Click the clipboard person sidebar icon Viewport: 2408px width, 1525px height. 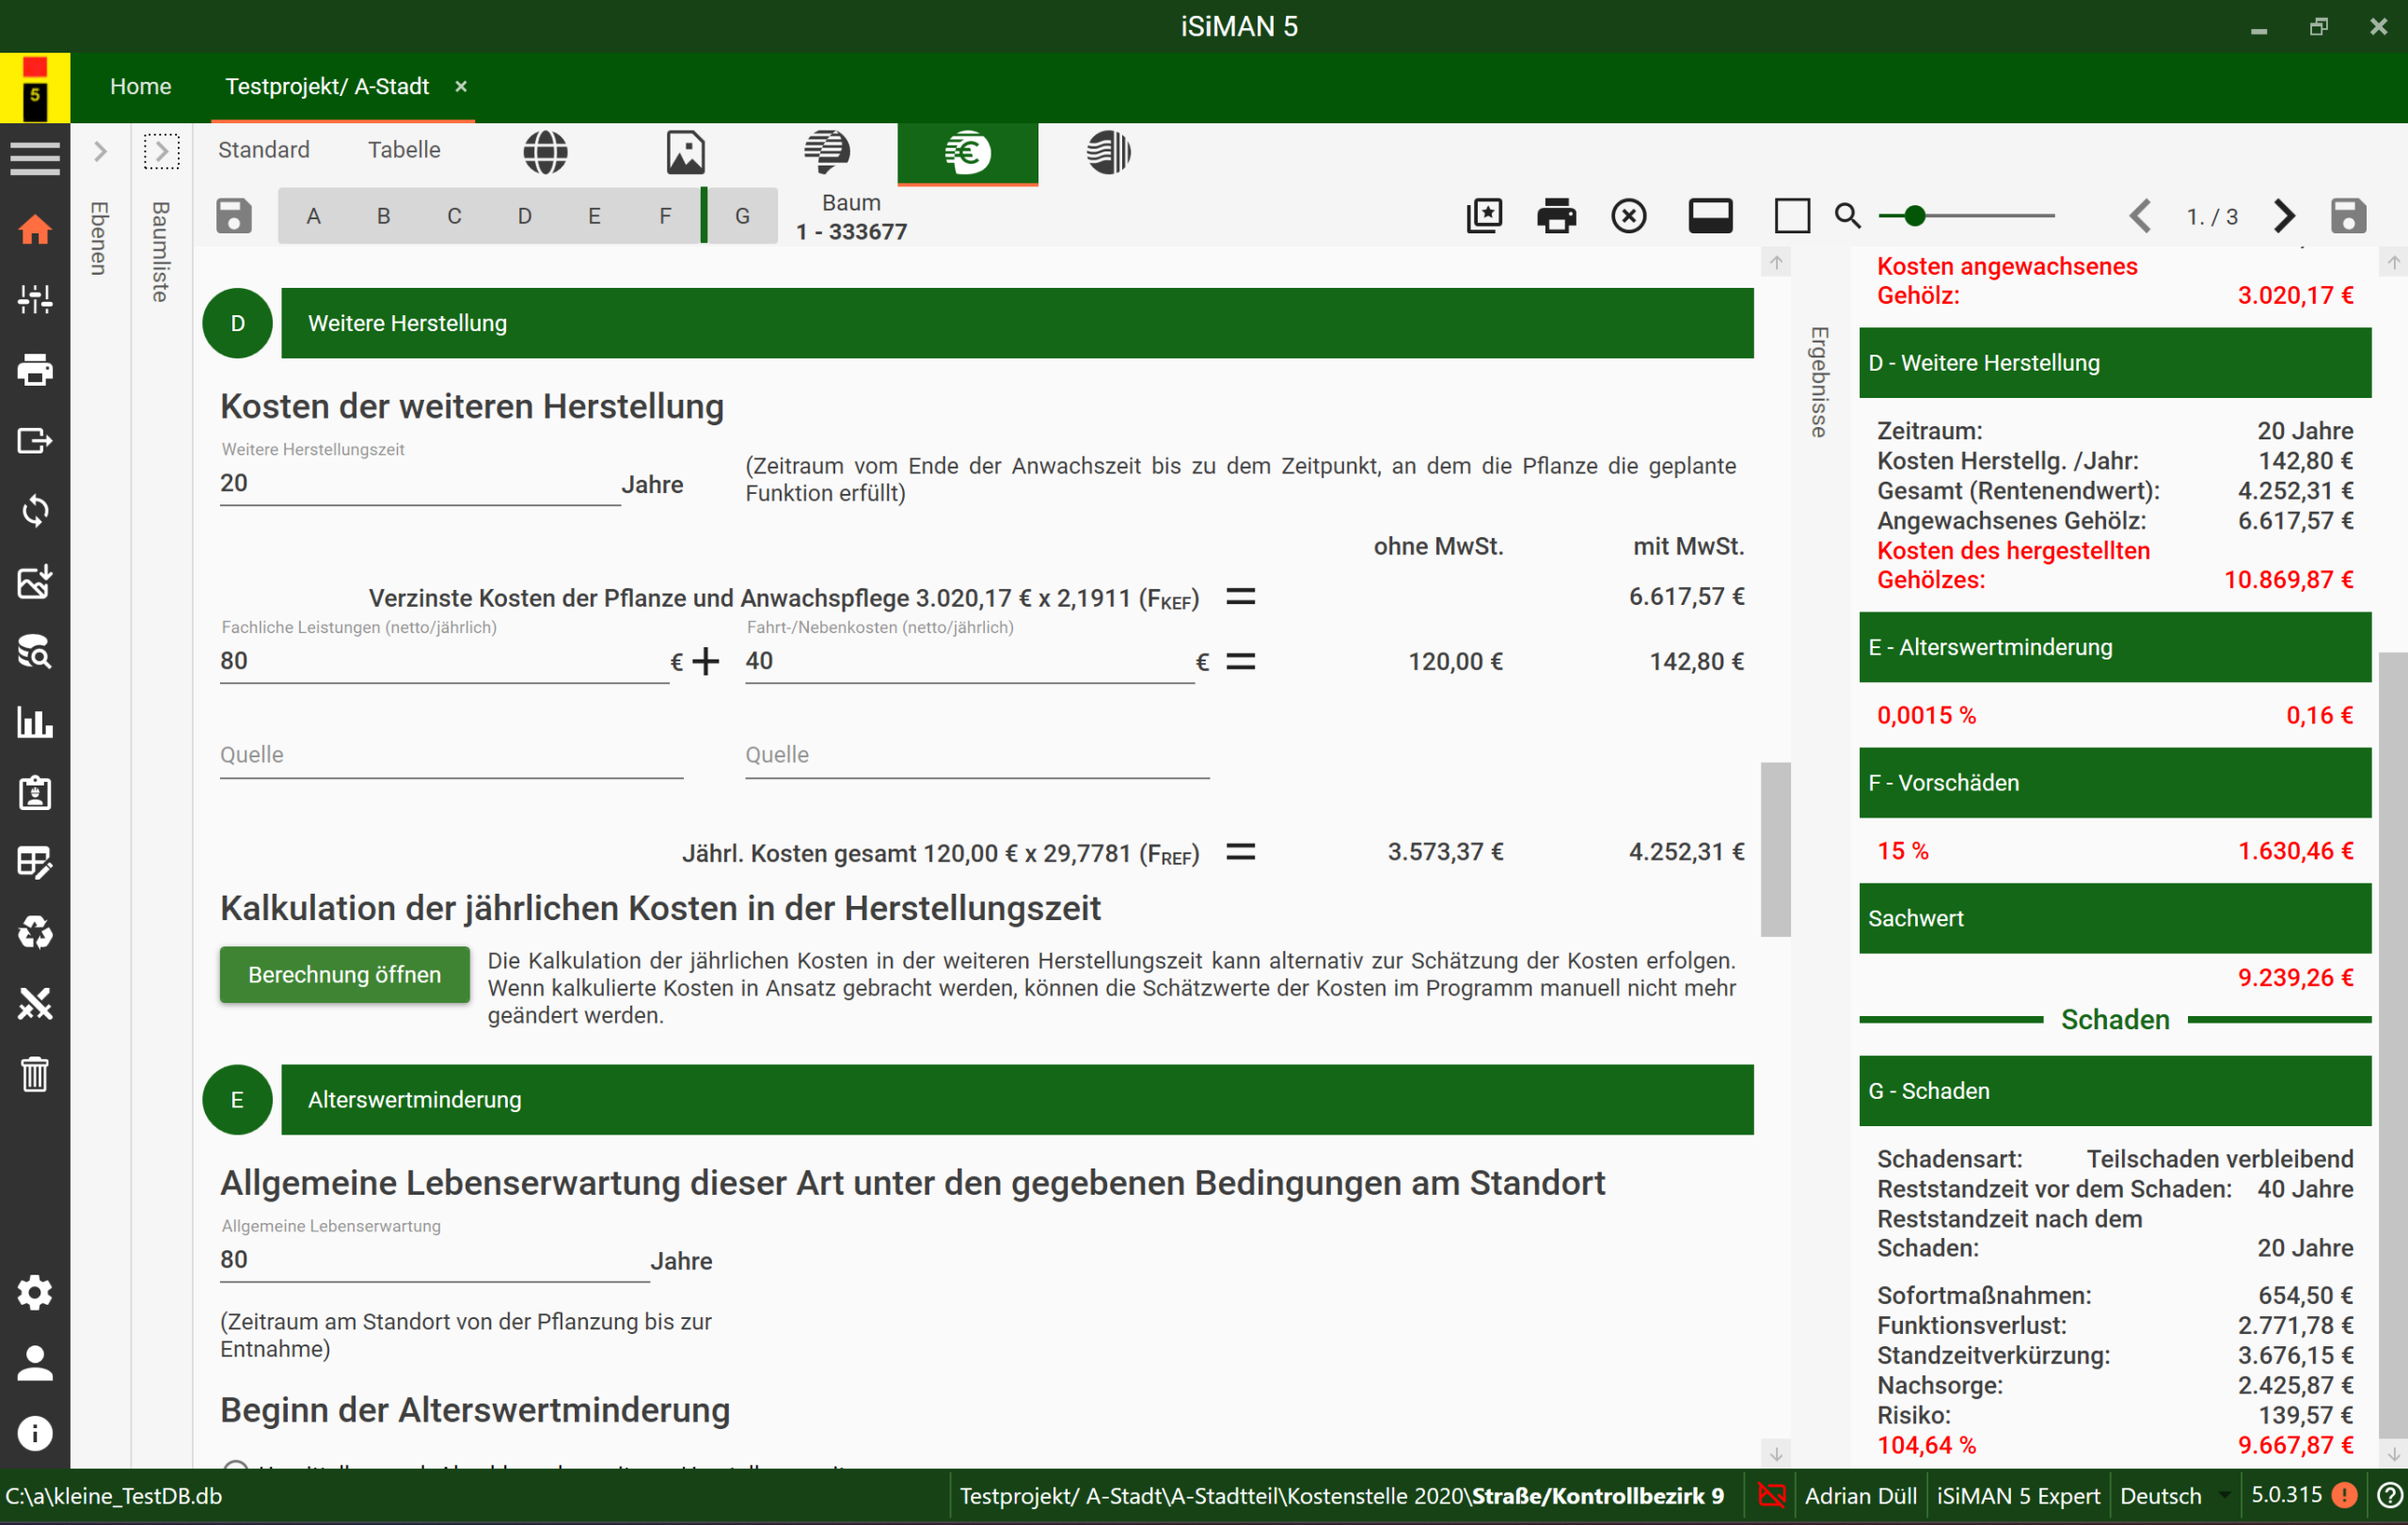pos(35,793)
